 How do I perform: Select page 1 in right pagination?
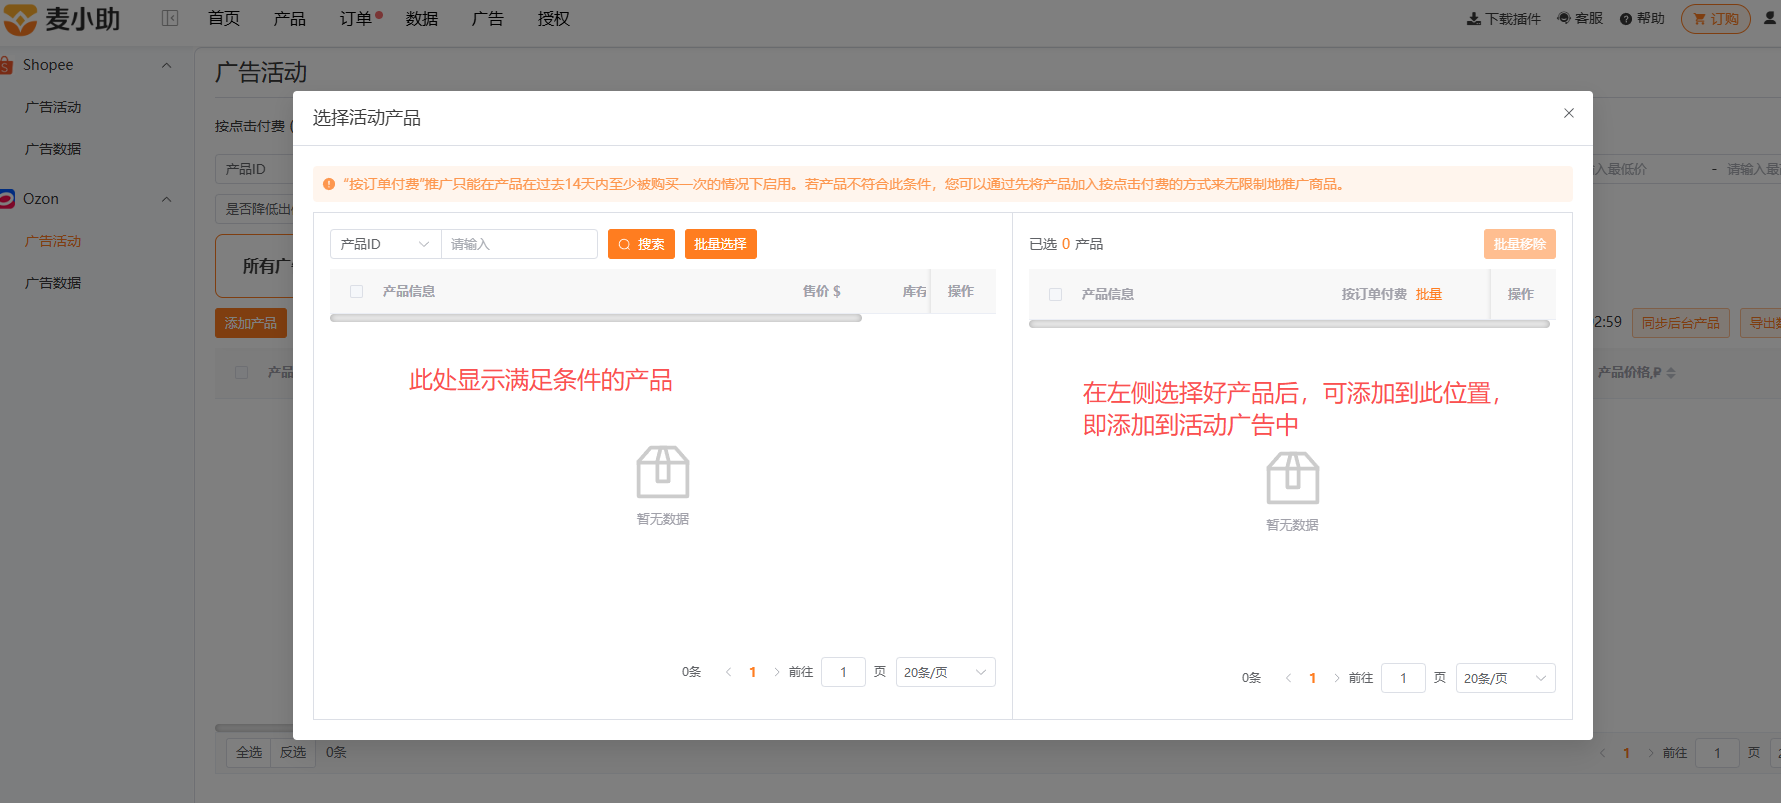coord(1312,678)
